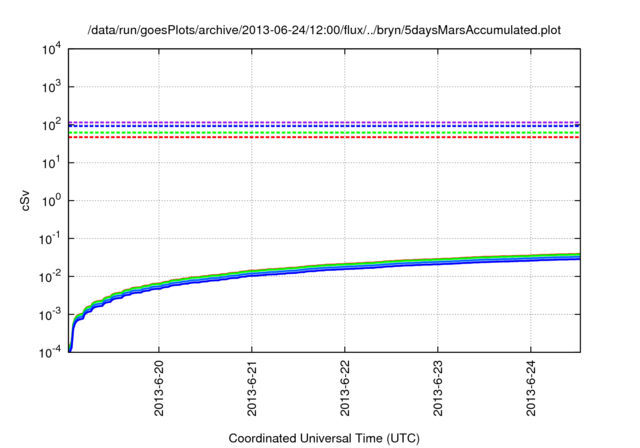Click the 2013-6-22 date tick label
The height and width of the screenshot is (448, 640).
[345, 388]
